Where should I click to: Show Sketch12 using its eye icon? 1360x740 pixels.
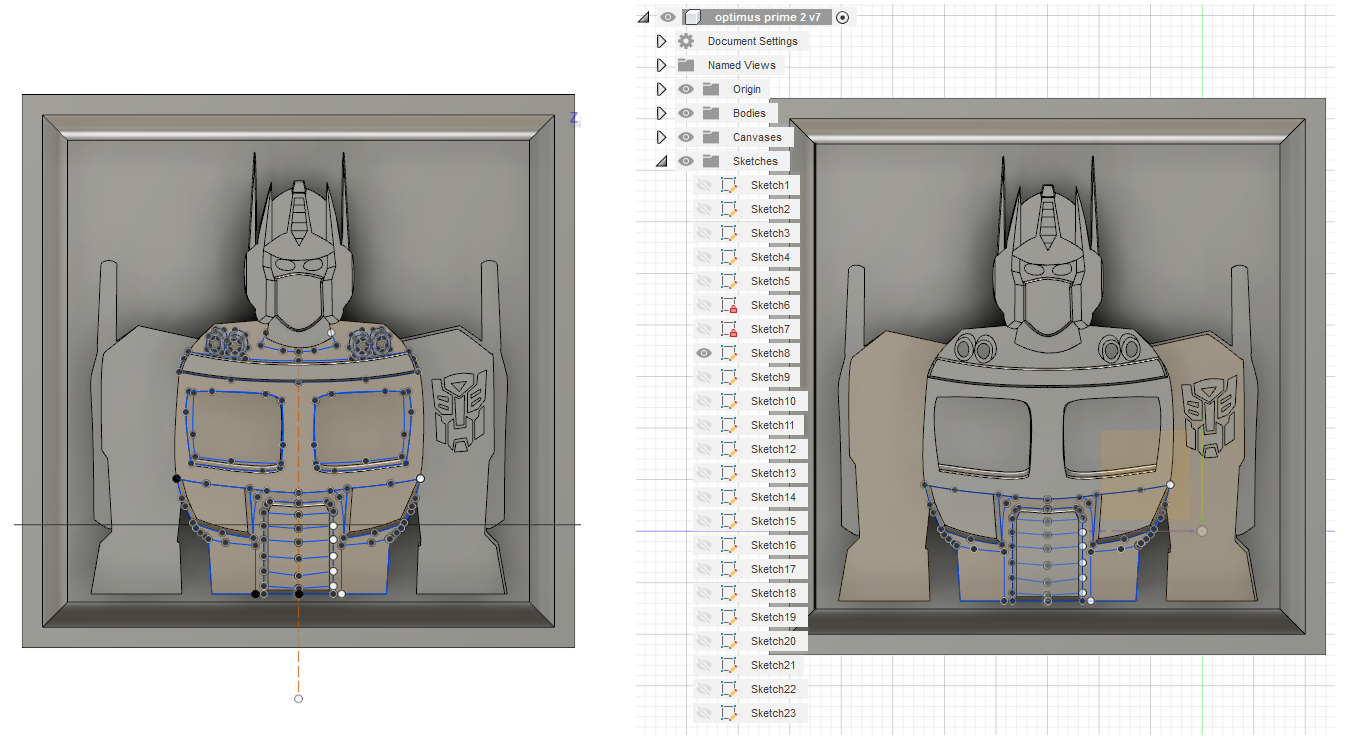[x=704, y=449]
